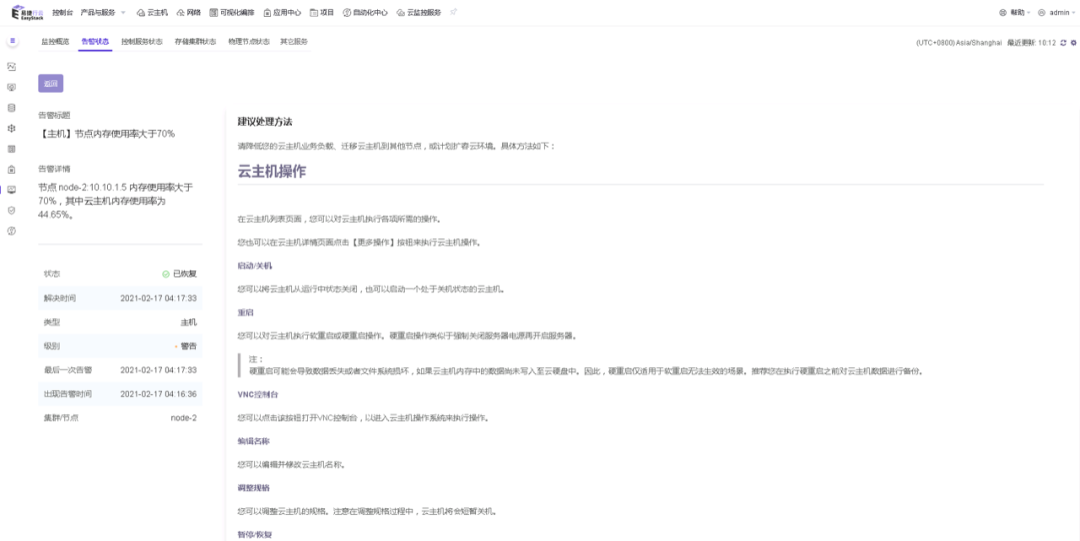The width and height of the screenshot is (1080, 541).
Task: Click the 调整规格 subheading
Action: (x=251, y=487)
